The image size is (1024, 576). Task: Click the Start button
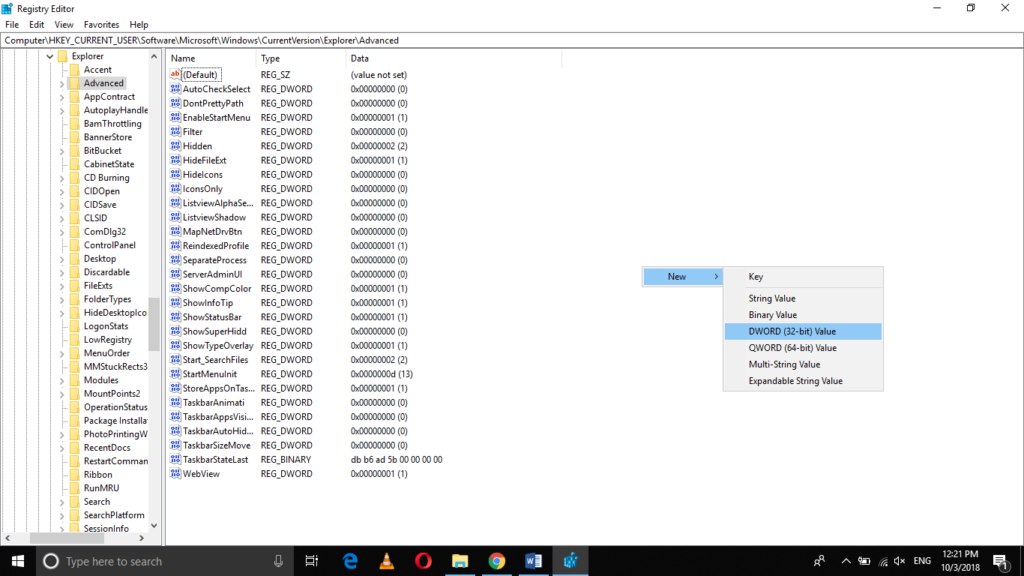click(x=15, y=561)
